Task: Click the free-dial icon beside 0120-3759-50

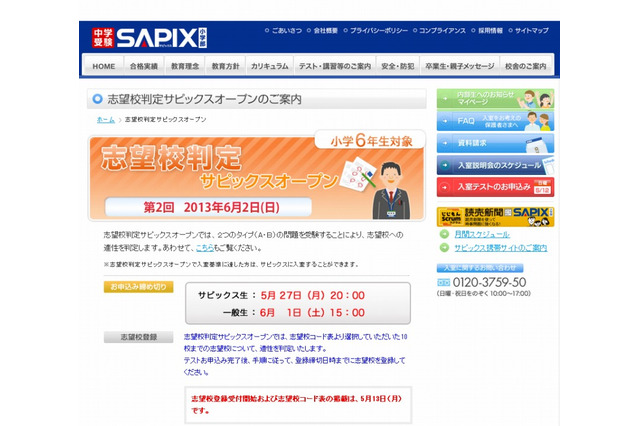Action: click(x=444, y=282)
